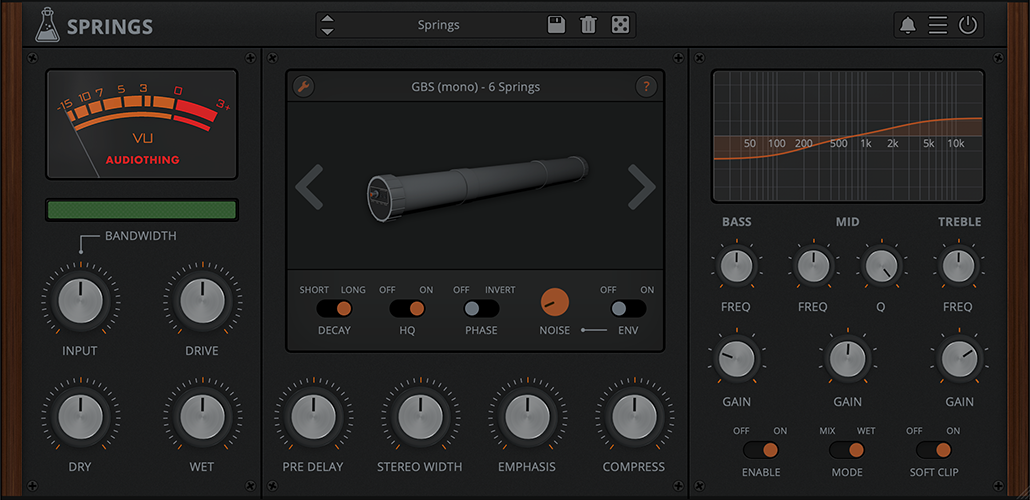The height and width of the screenshot is (500, 1030).
Task: Click the TREBLE FREQ knob
Action: pos(958,267)
